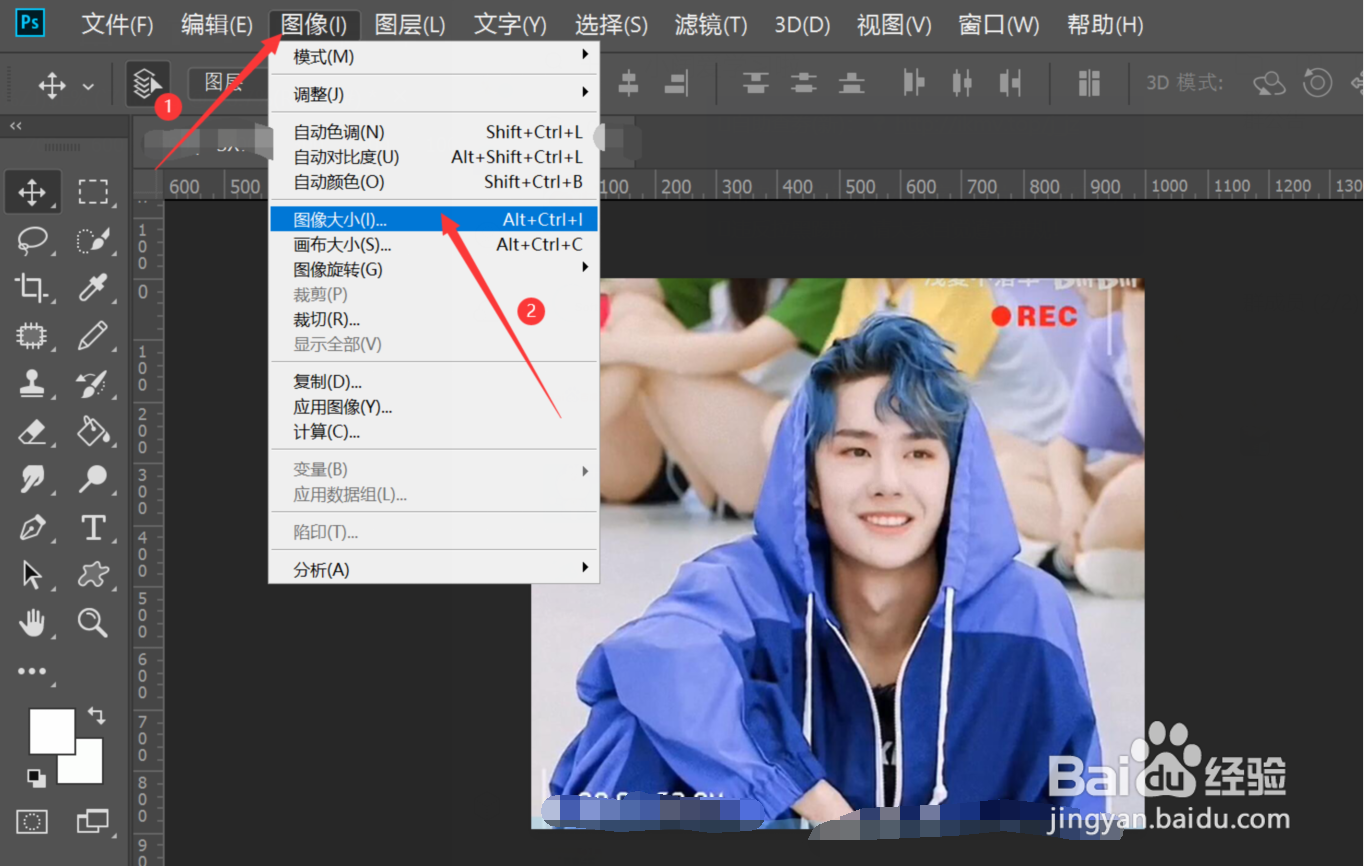Viewport: 1364px width, 866px height.
Task: Reset to default black and white colors
Action: point(37,779)
